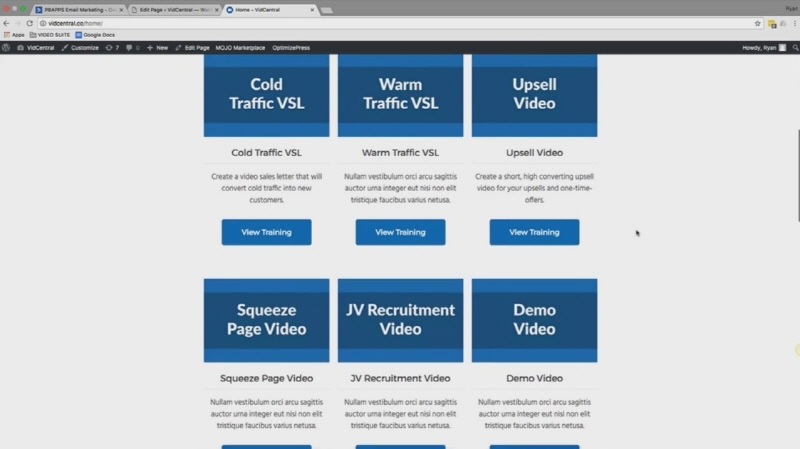800x449 pixels.
Task: Reload the page with the refresh icon
Action: (x=29, y=23)
